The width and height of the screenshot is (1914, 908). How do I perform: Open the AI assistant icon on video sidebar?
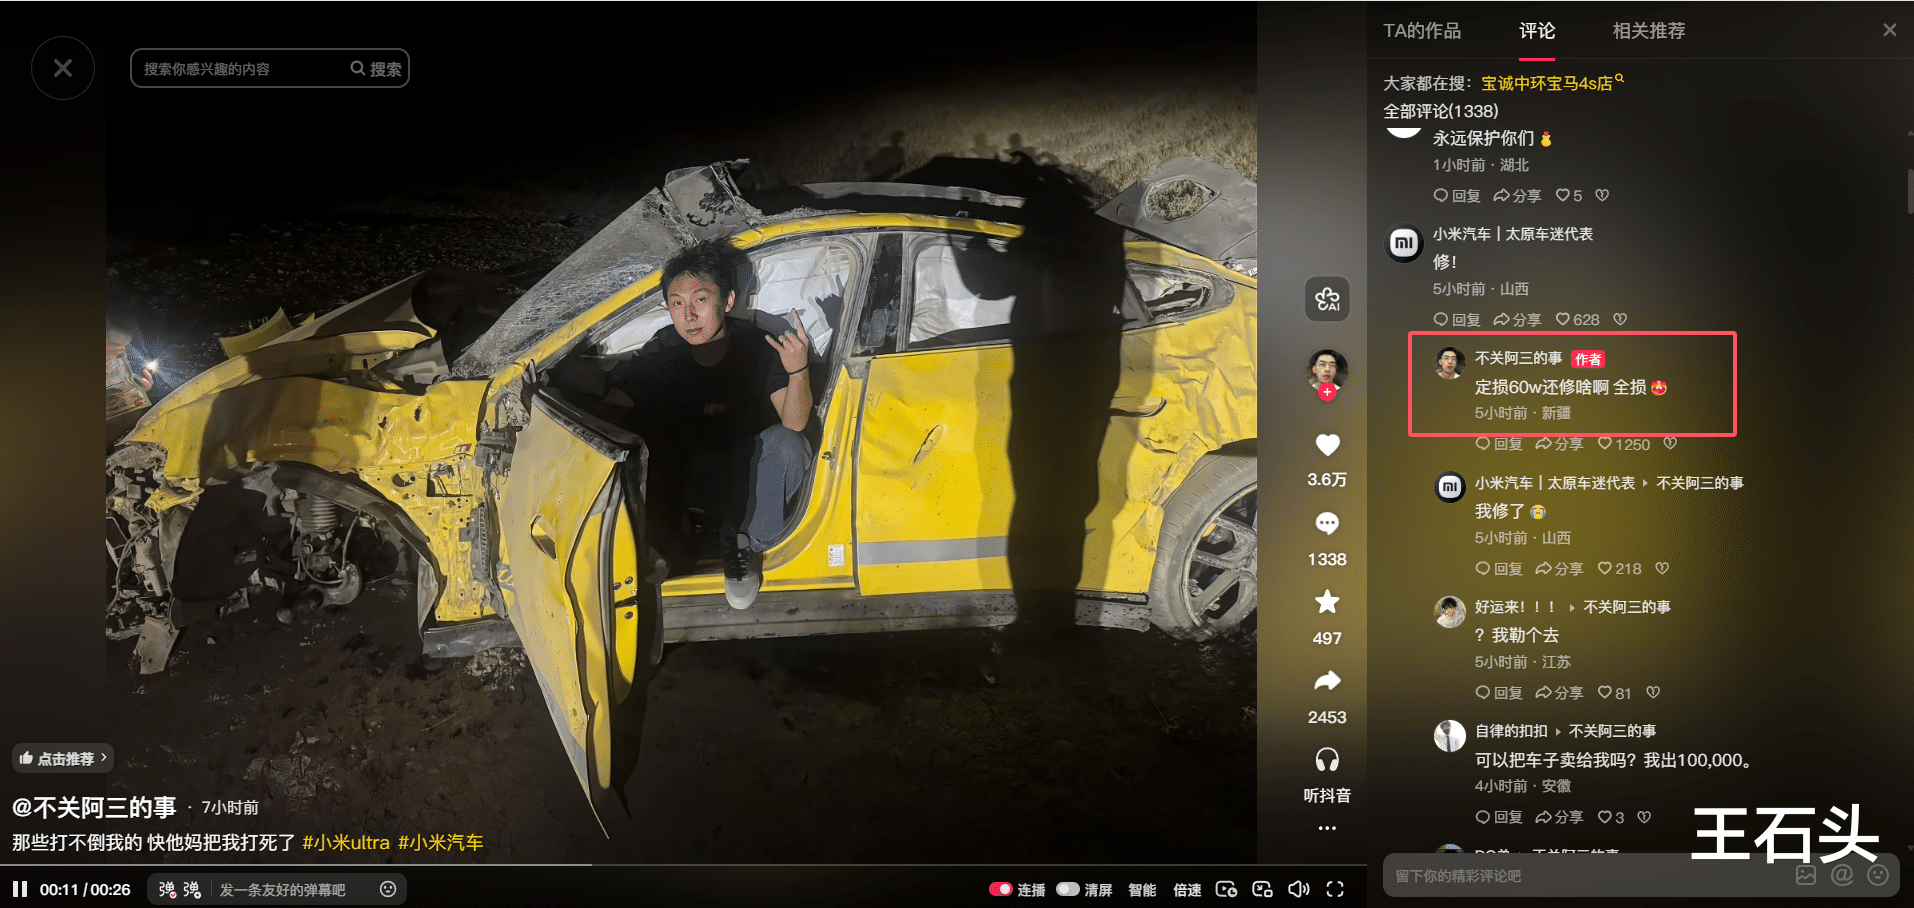1327,299
